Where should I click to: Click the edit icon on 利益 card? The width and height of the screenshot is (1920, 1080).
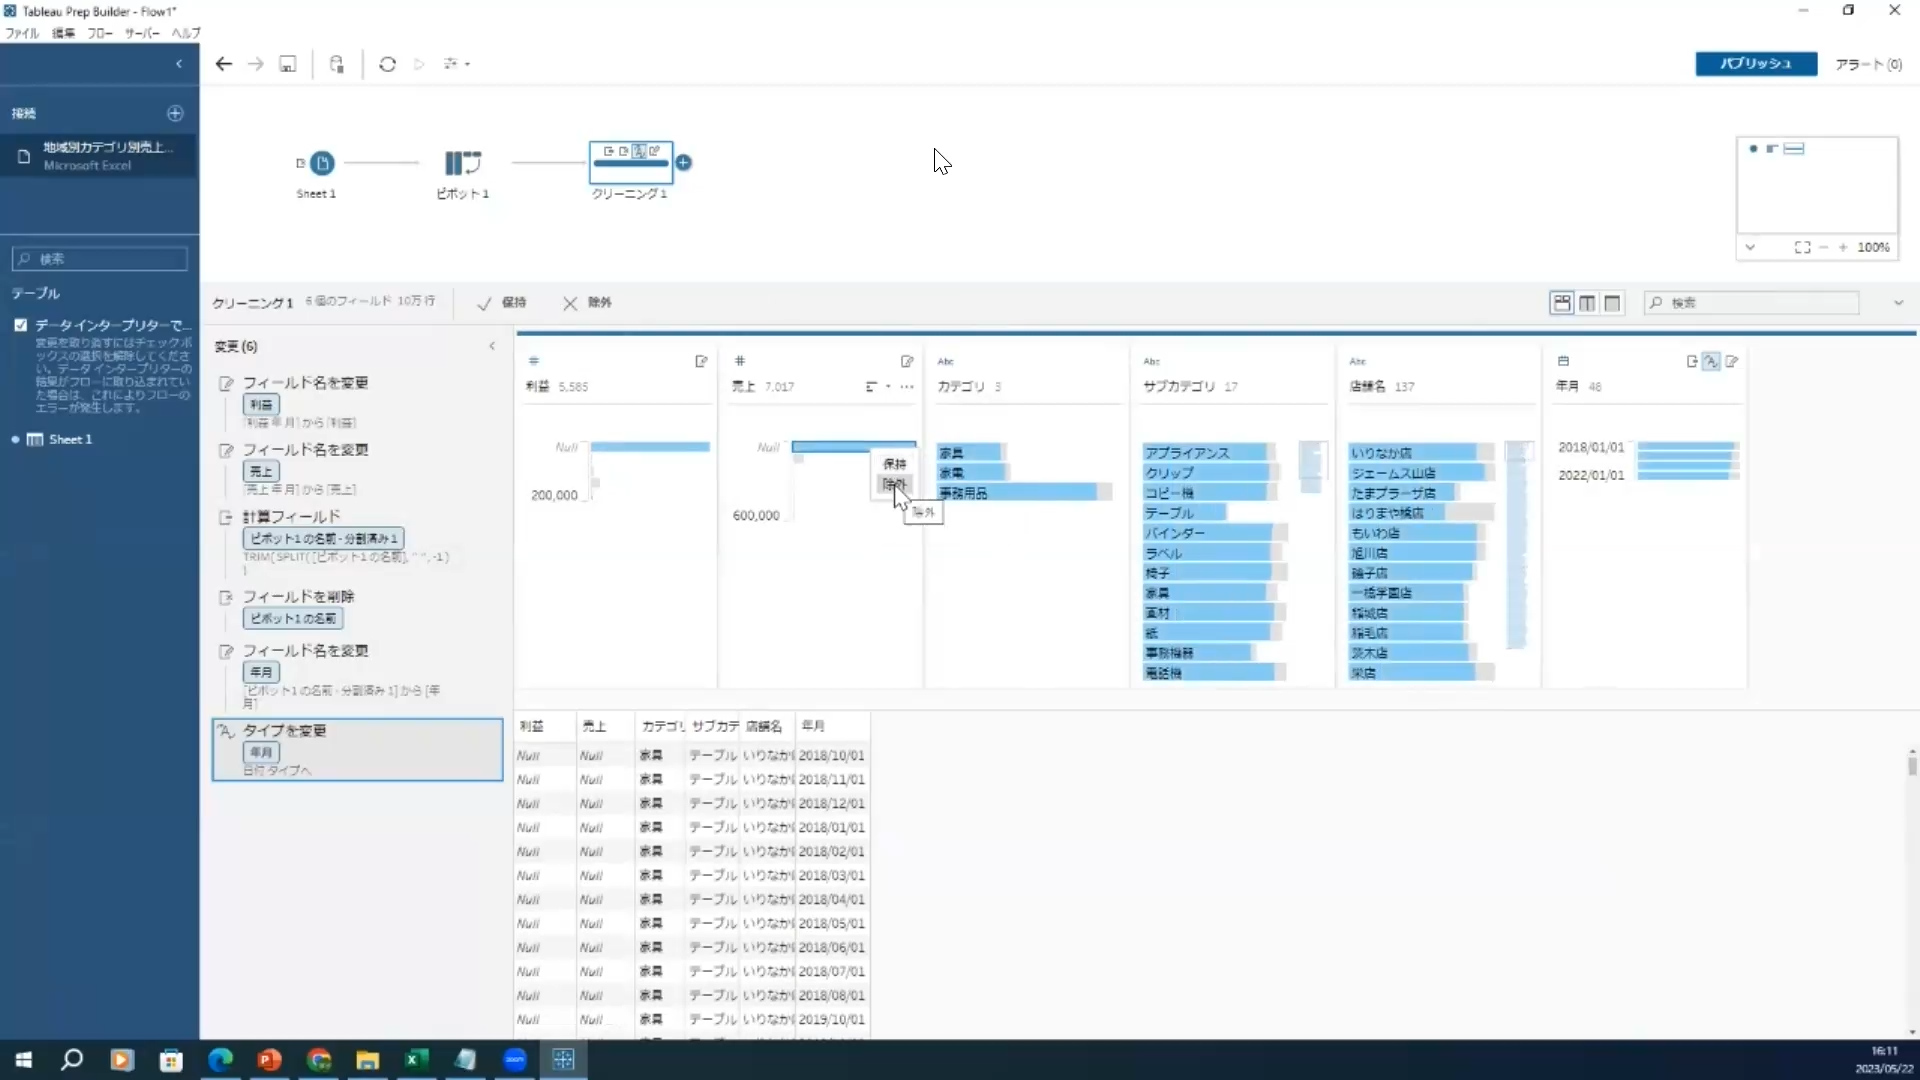(x=701, y=361)
